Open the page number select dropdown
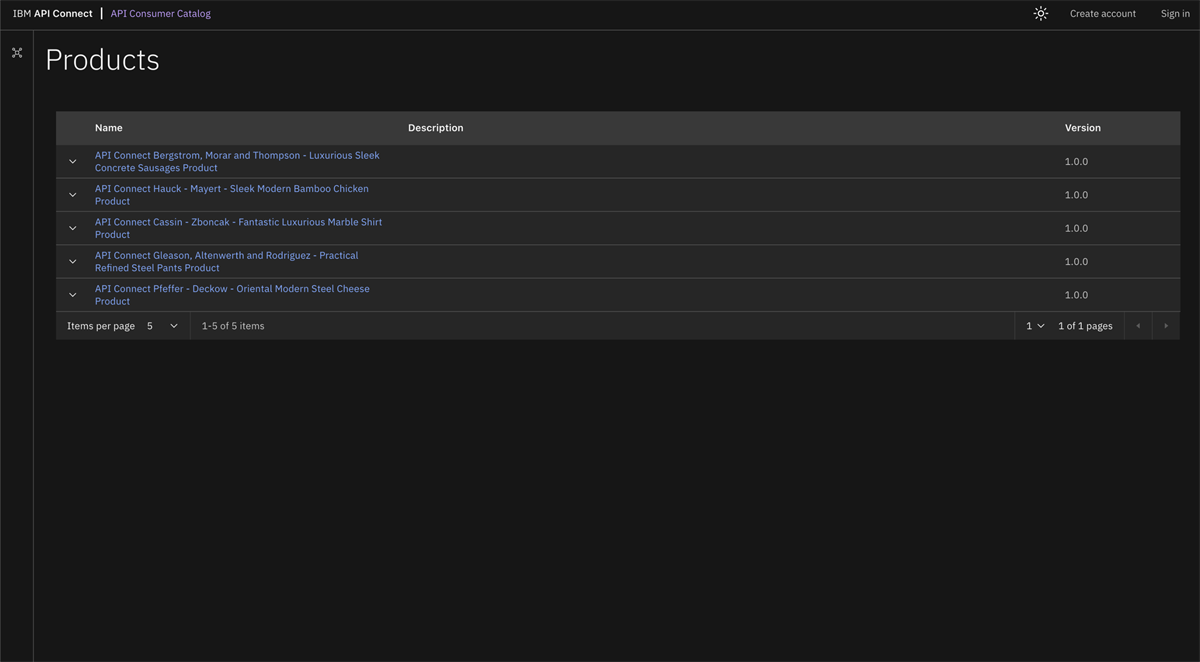This screenshot has width=1200, height=662. click(1035, 326)
